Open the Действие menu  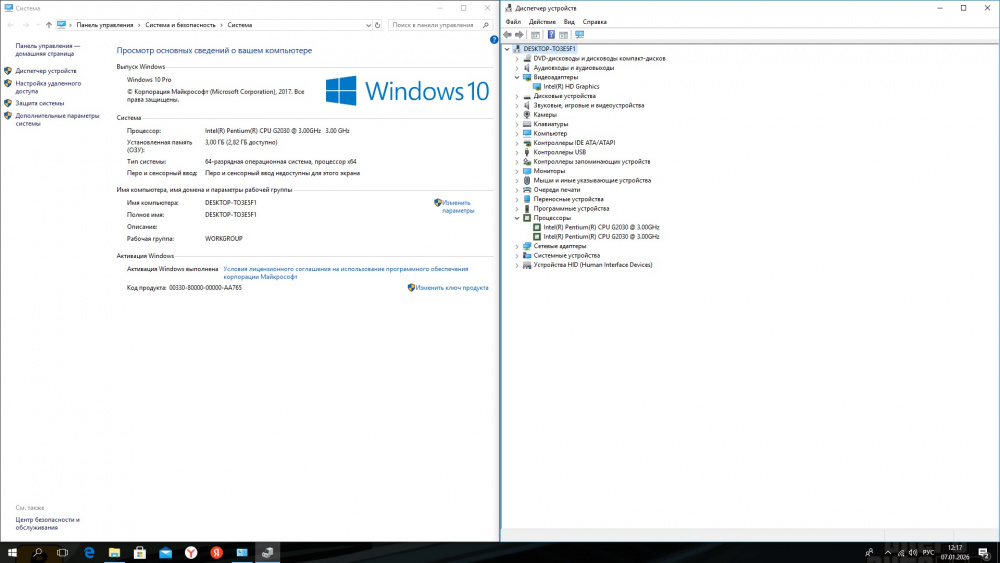542,21
